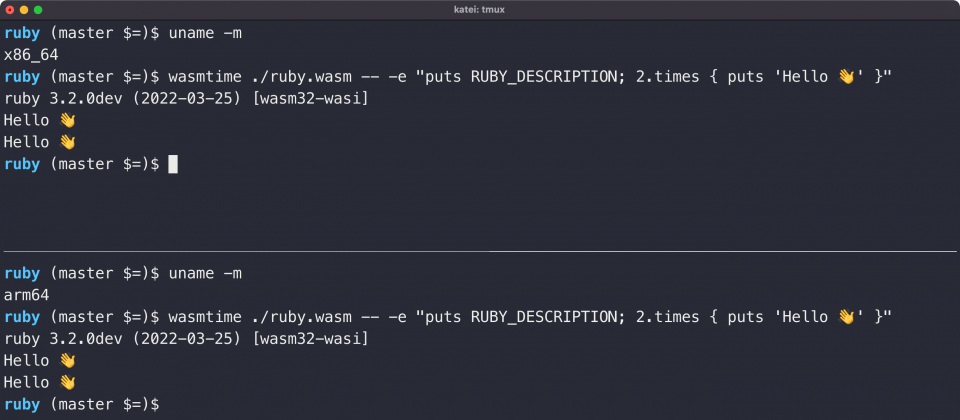Close the tmux terminal window
Image resolution: width=960 pixels, height=420 pixels.
10,10
